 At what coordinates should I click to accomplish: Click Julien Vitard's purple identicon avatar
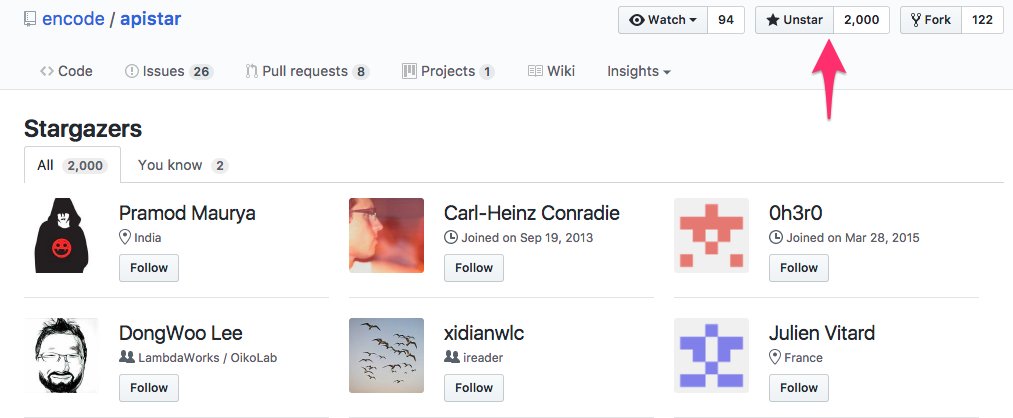[711, 355]
